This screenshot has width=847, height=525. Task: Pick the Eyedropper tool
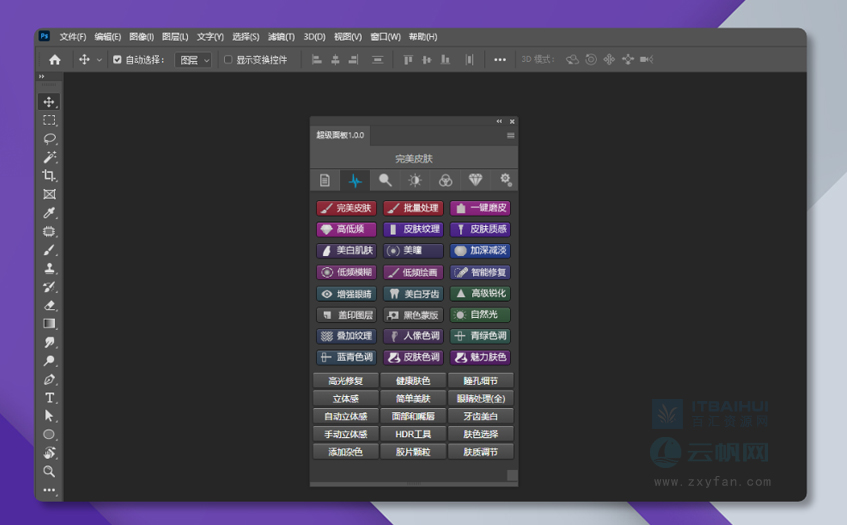click(x=49, y=213)
